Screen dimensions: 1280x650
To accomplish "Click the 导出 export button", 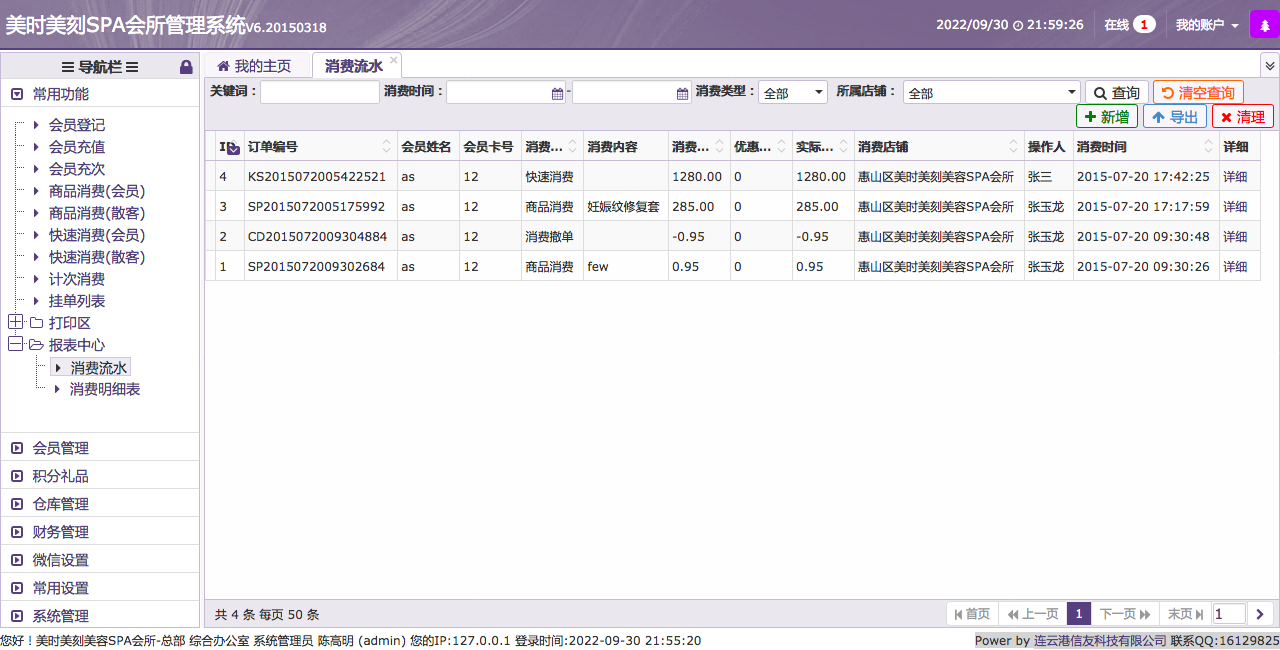I will [1175, 117].
